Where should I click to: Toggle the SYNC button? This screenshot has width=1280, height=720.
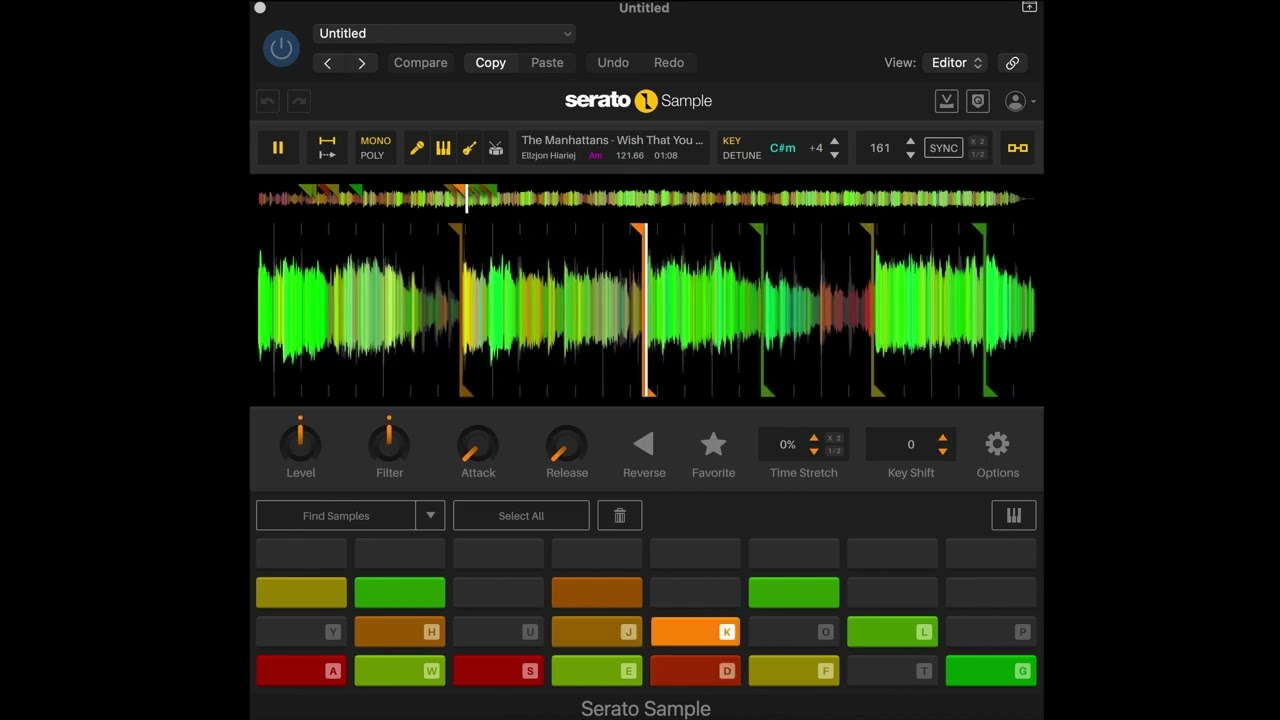click(x=943, y=148)
